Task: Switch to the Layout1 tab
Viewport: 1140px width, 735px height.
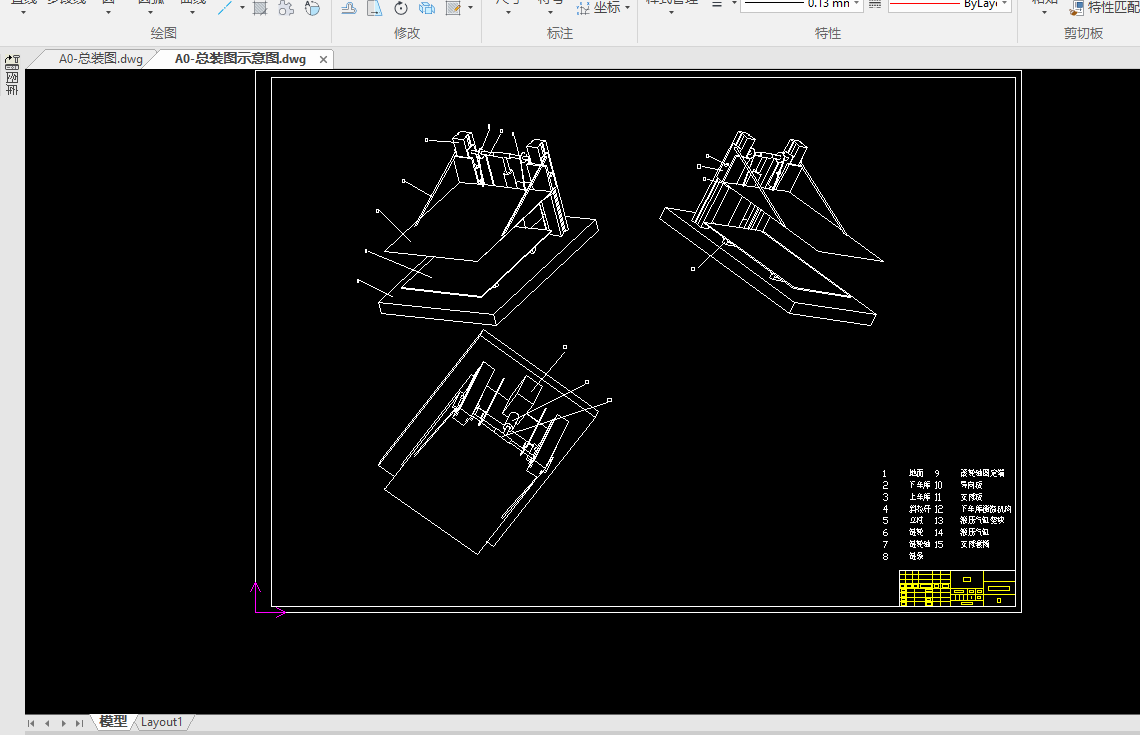Action: point(161,722)
